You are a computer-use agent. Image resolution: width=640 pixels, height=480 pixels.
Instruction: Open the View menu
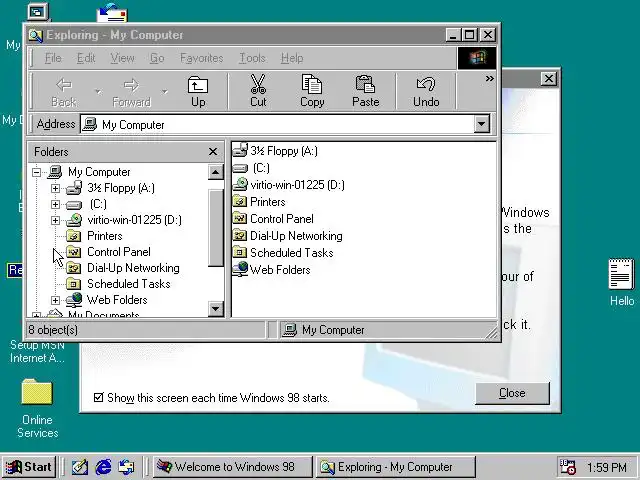pyautogui.click(x=122, y=58)
